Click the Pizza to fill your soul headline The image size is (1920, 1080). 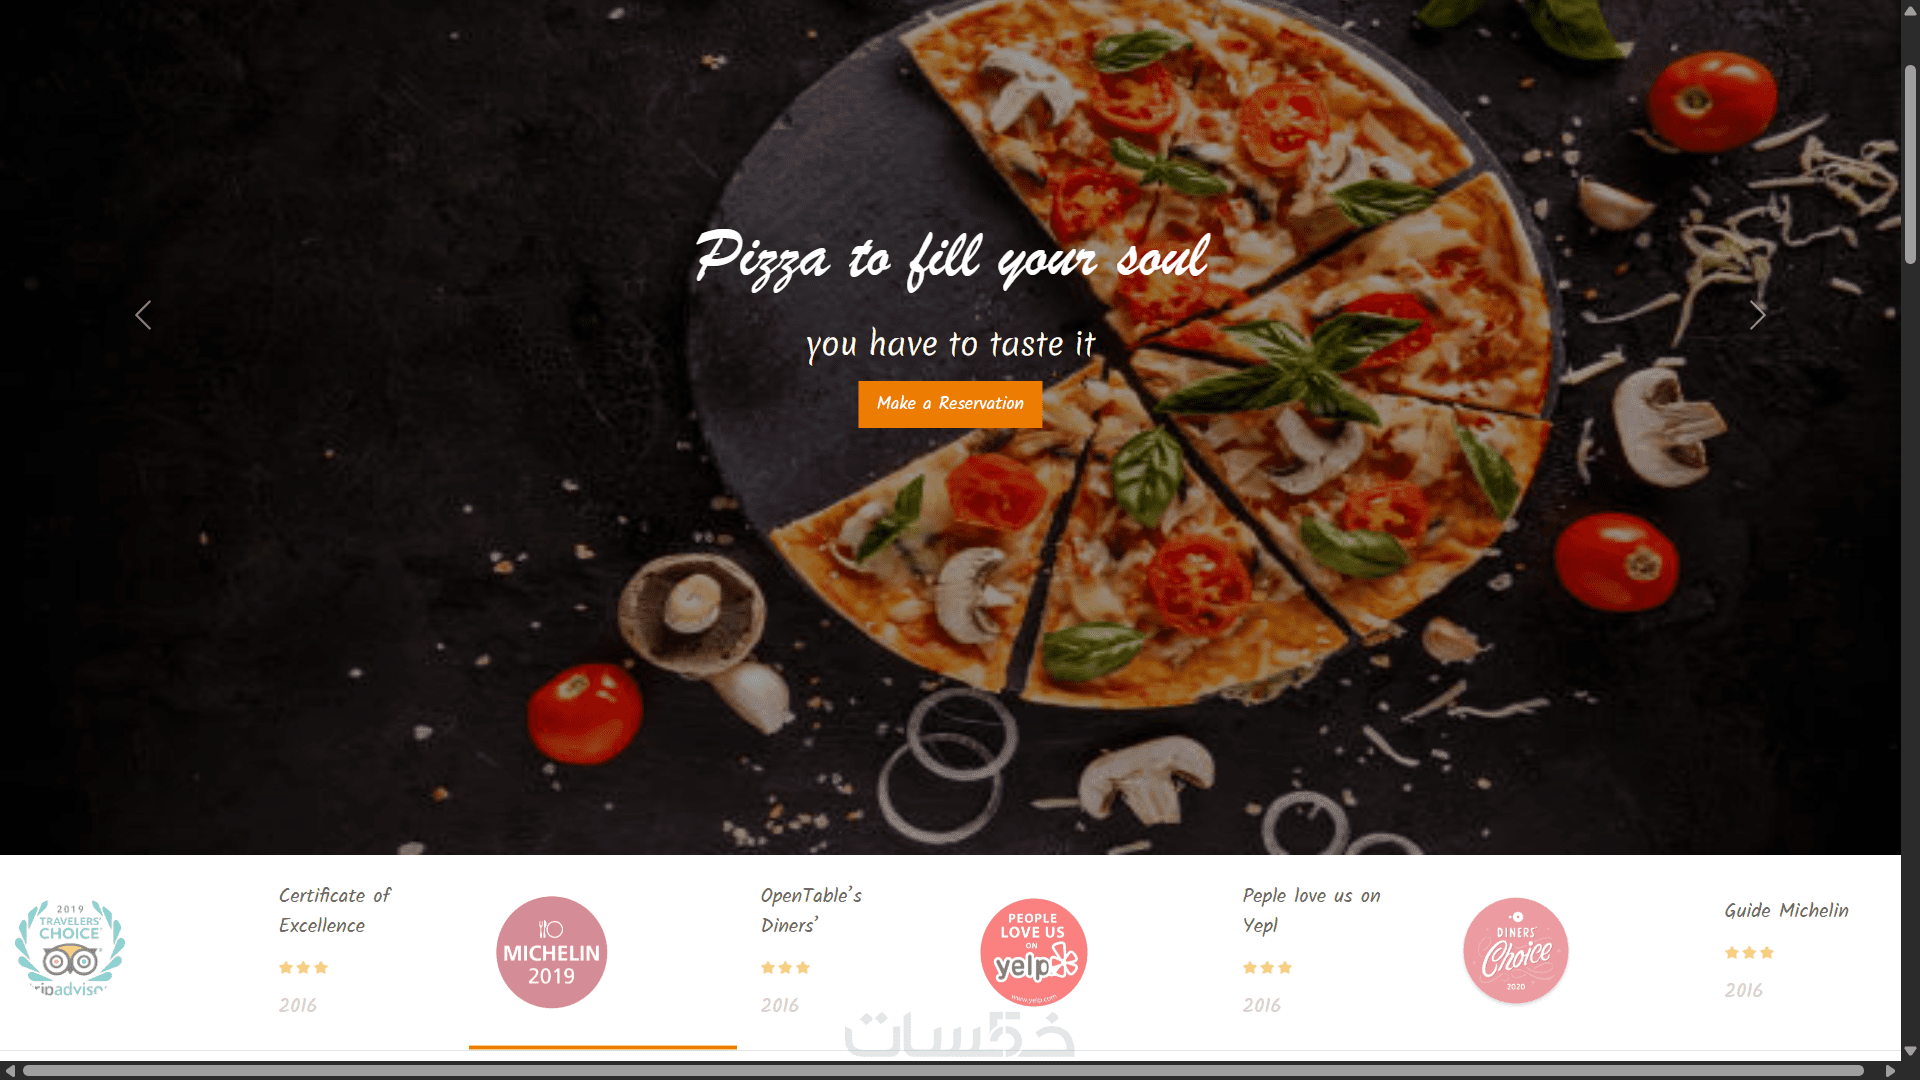pyautogui.click(x=951, y=258)
